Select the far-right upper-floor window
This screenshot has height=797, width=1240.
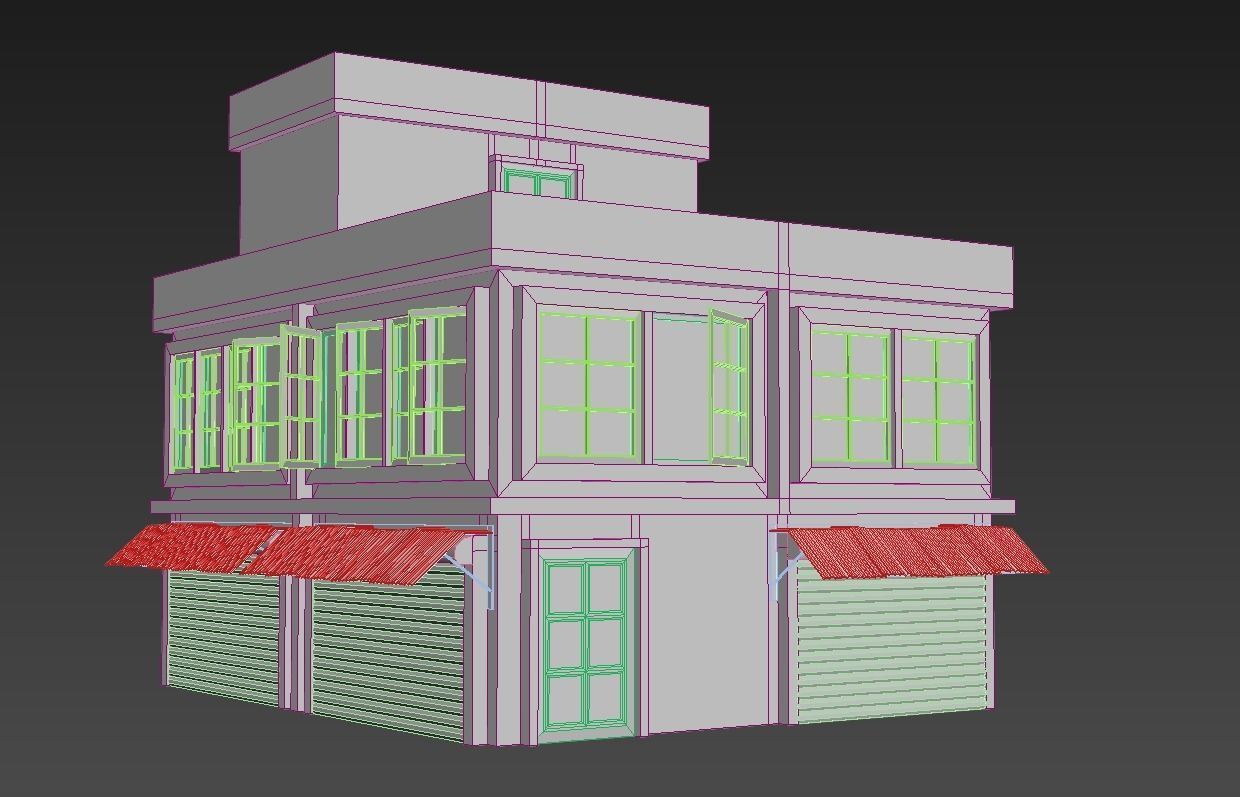pyautogui.click(x=939, y=400)
